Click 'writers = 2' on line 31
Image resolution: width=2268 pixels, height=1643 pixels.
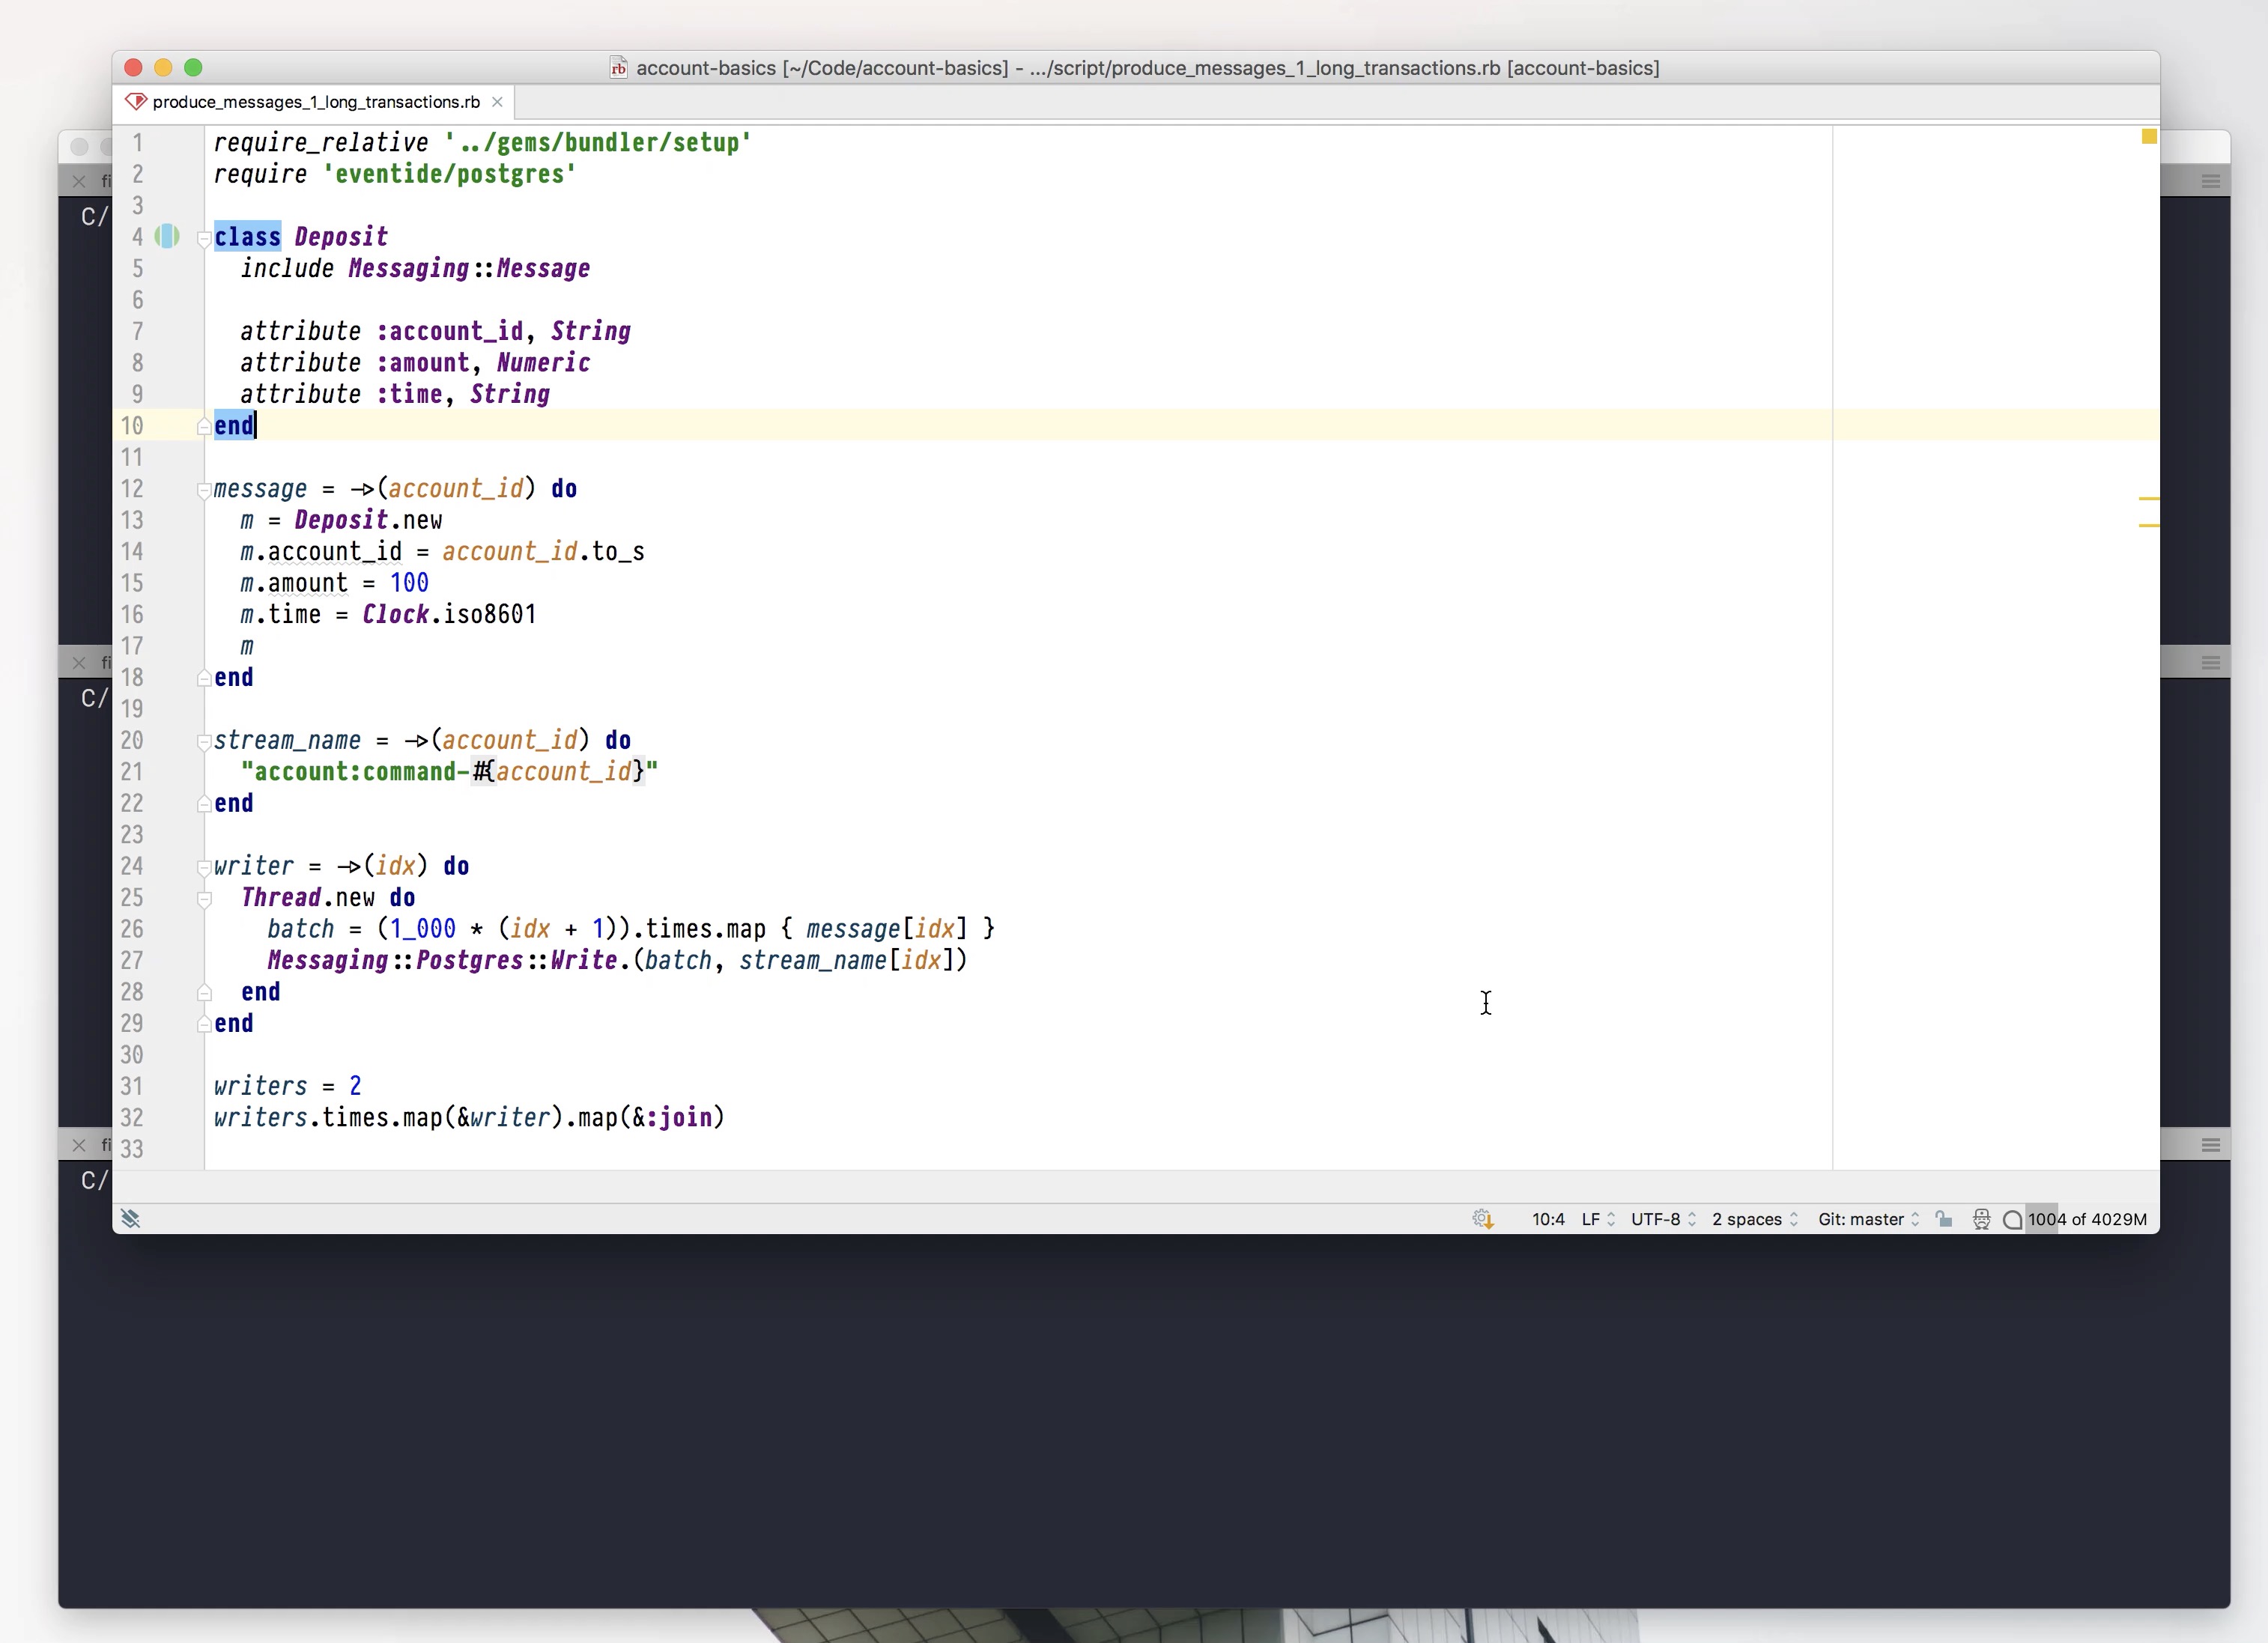(288, 1086)
